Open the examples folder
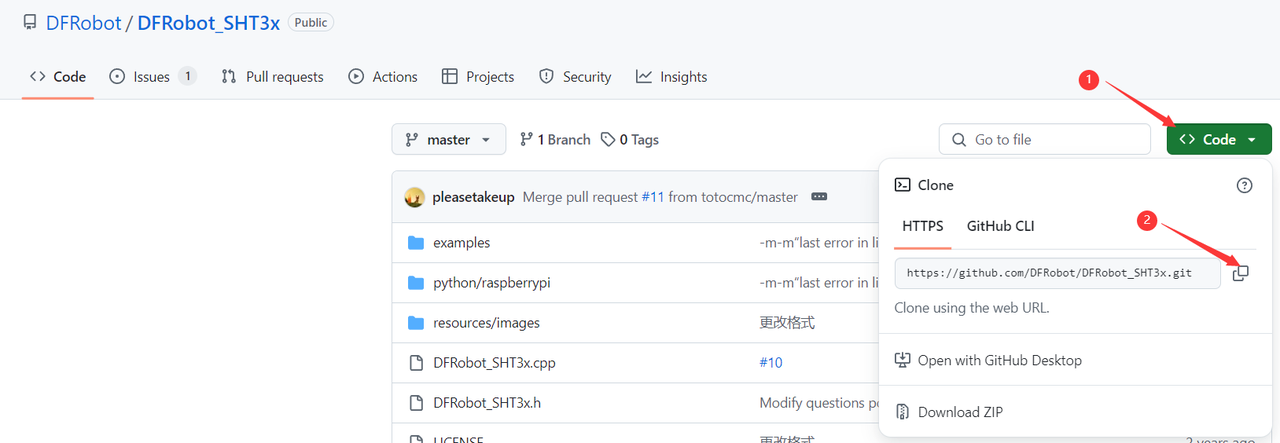Image resolution: width=1280 pixels, height=443 pixels. 461,243
